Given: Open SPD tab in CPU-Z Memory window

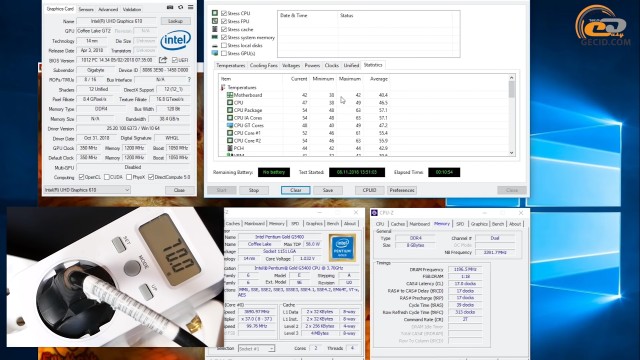Looking at the screenshot, I should point(460,224).
